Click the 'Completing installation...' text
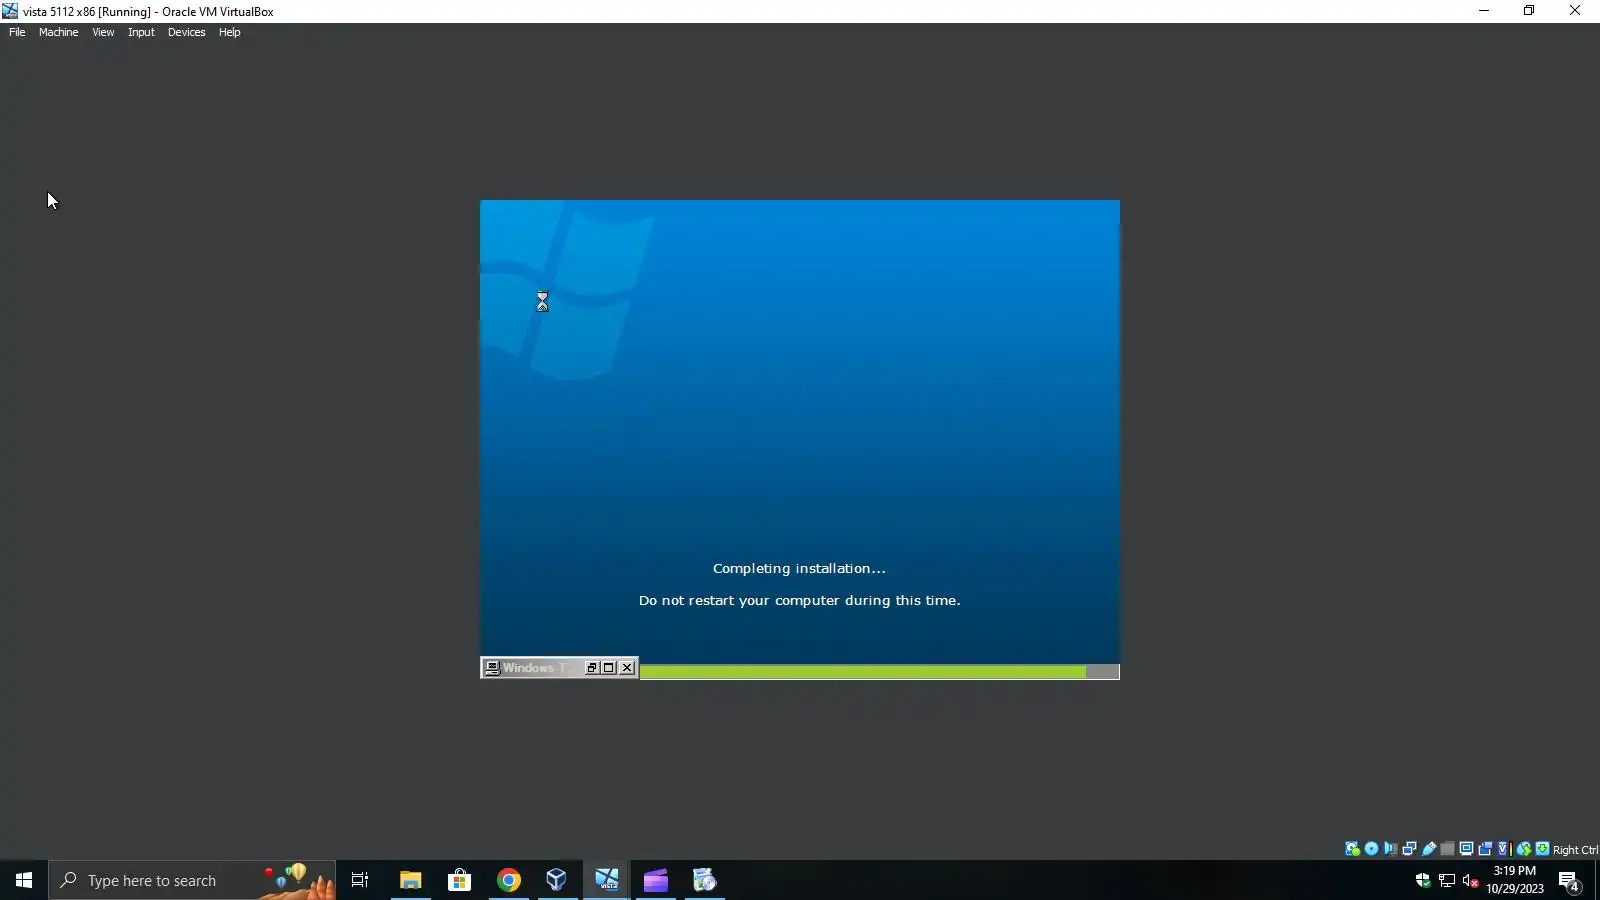 [x=799, y=568]
